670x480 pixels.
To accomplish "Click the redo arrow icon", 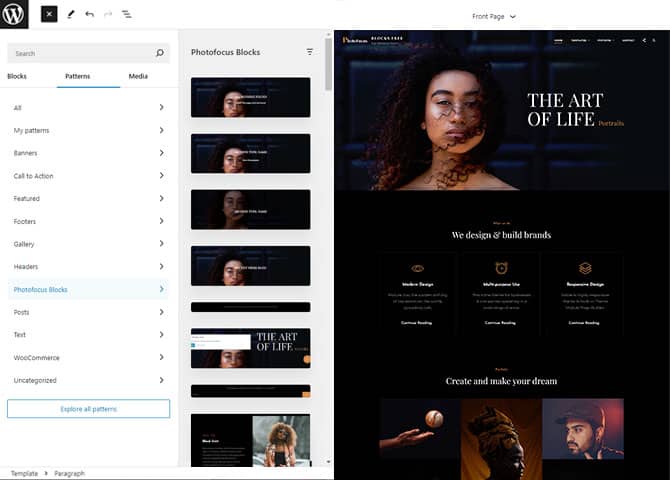I will pyautogui.click(x=108, y=15).
